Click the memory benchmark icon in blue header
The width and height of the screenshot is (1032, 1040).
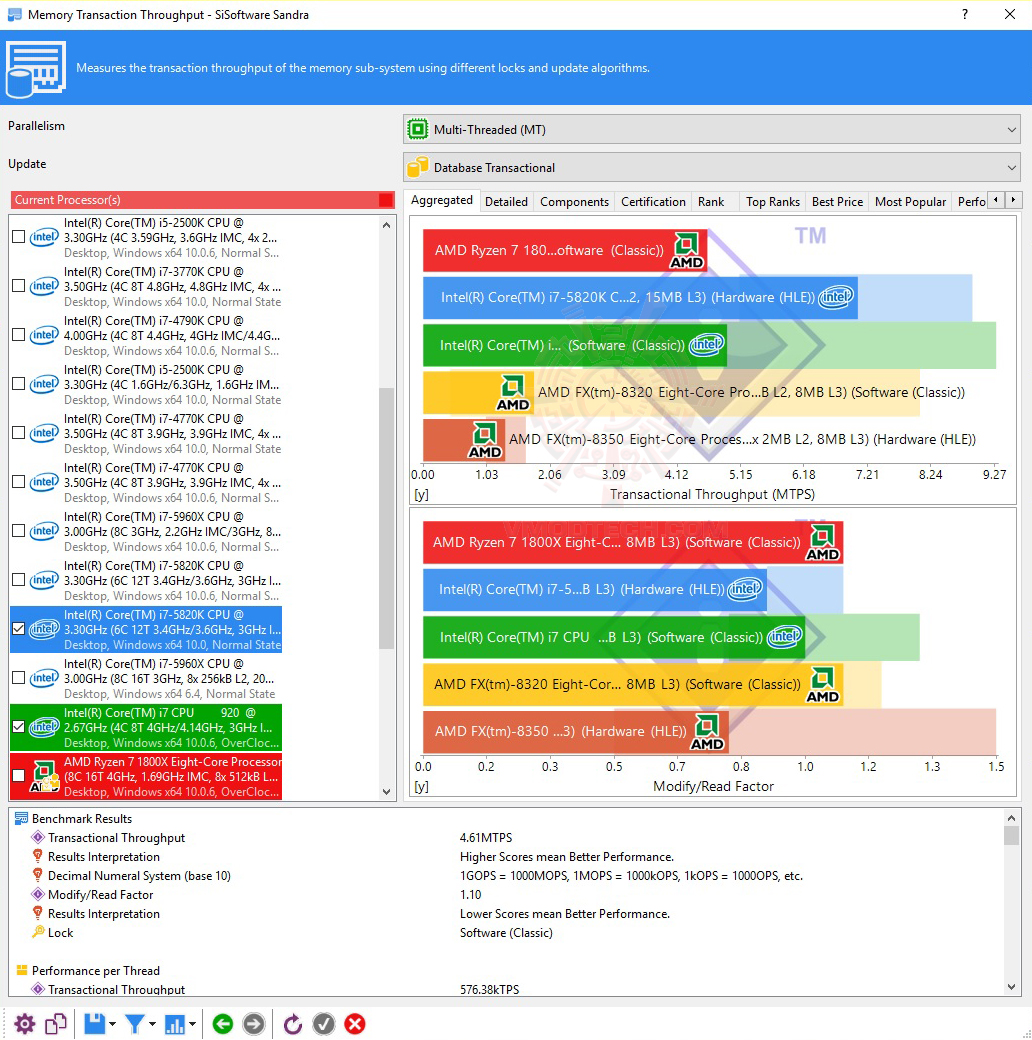pyautogui.click(x=36, y=69)
